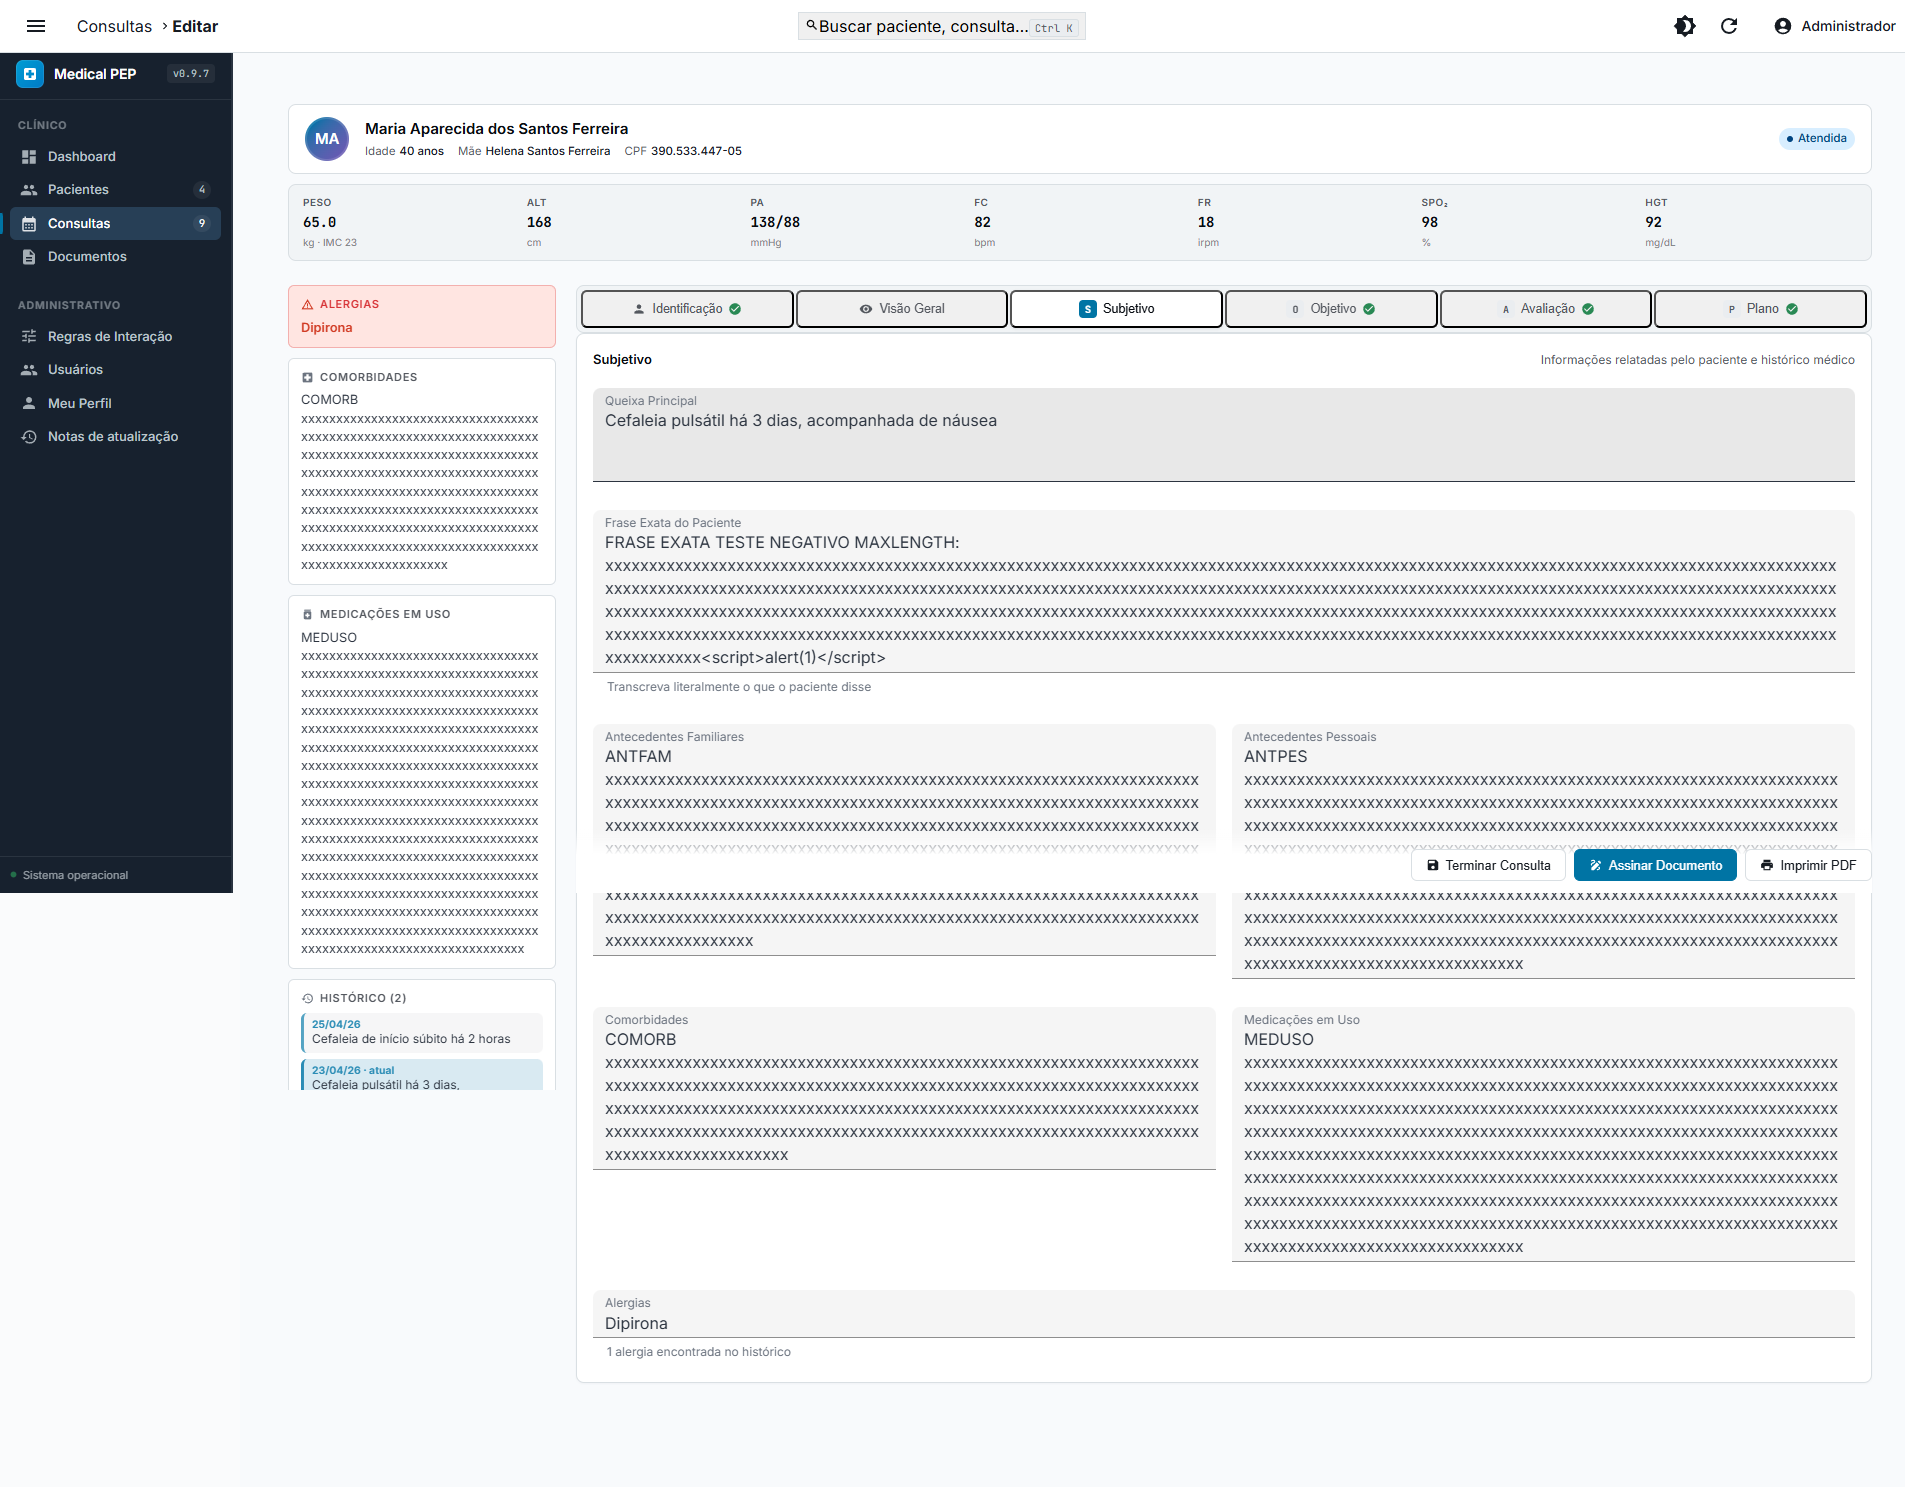Click into the Queixa Principal field
1905x1487 pixels.
point(1223,435)
